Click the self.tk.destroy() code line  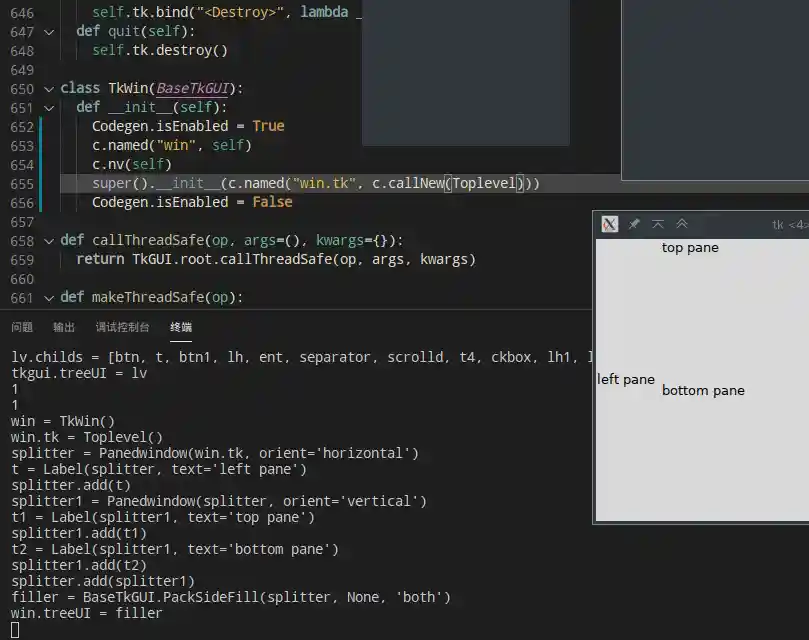coord(160,50)
